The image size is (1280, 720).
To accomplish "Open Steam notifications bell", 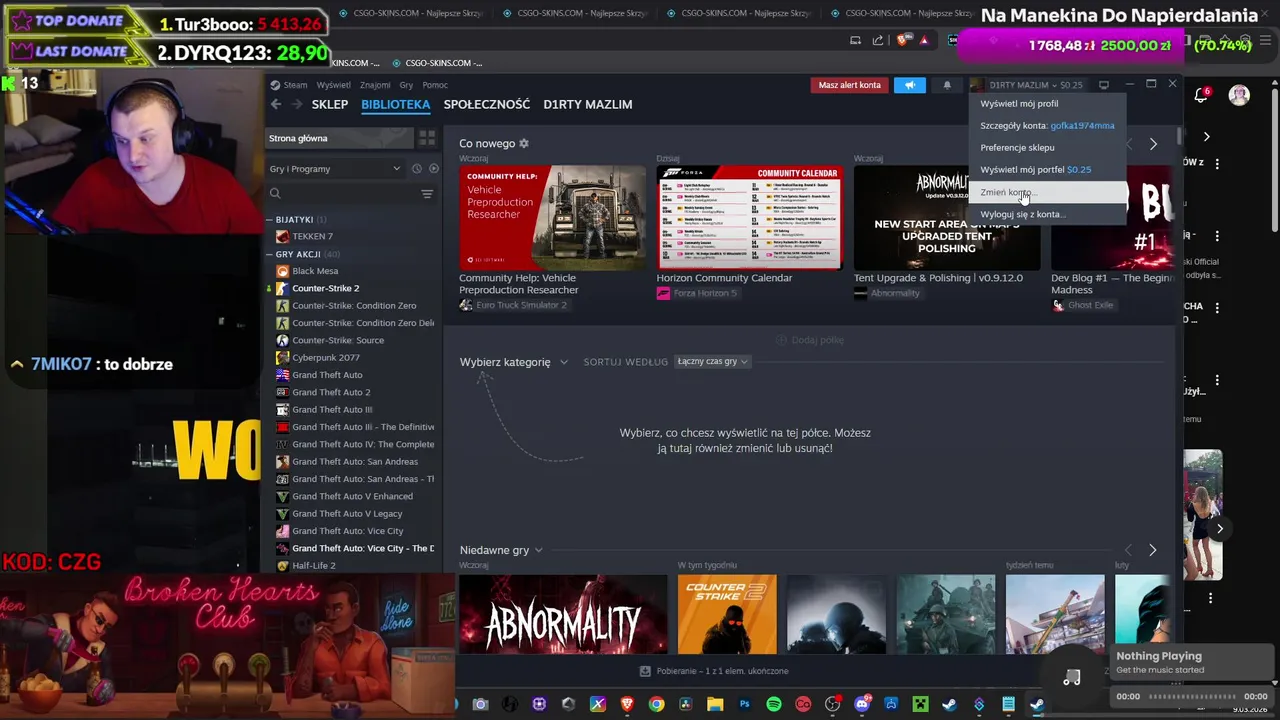I will tap(947, 85).
